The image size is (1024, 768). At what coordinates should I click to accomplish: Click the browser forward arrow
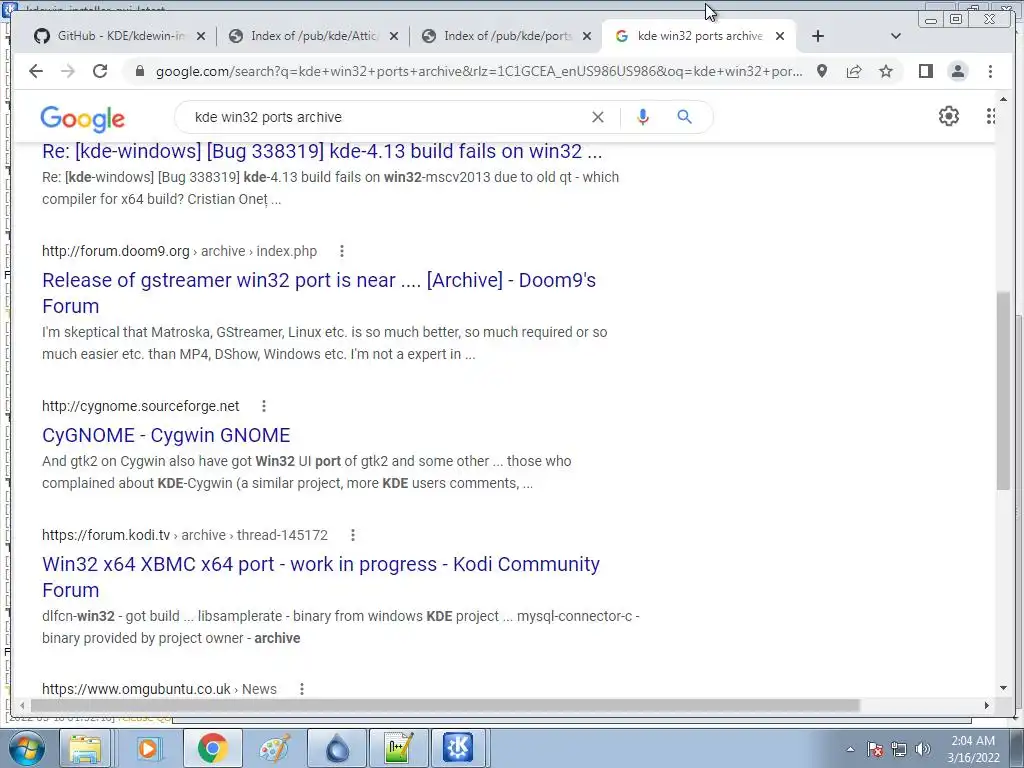point(68,71)
